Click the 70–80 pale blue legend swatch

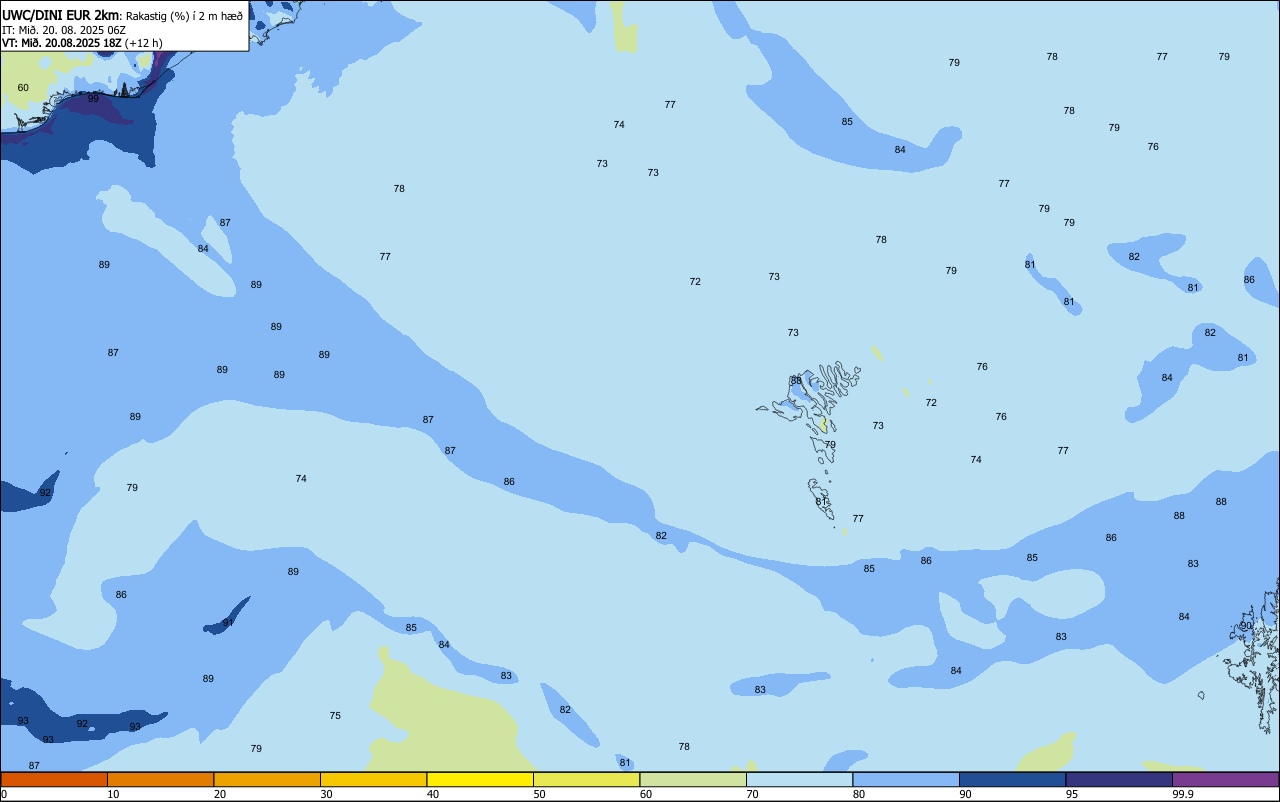point(799,779)
